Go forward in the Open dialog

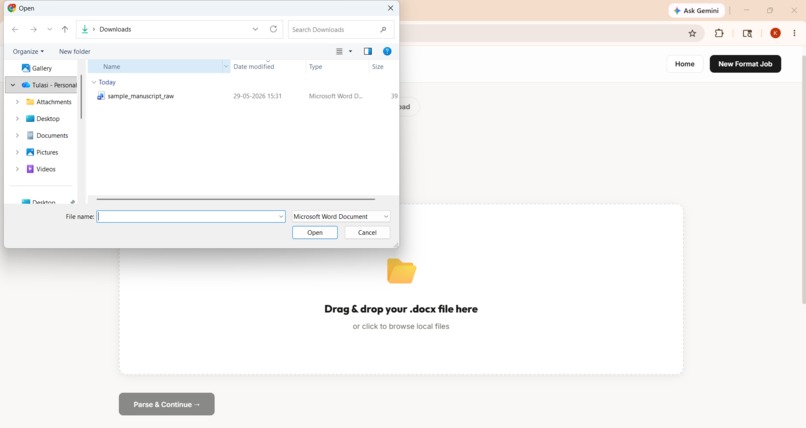[x=33, y=29]
